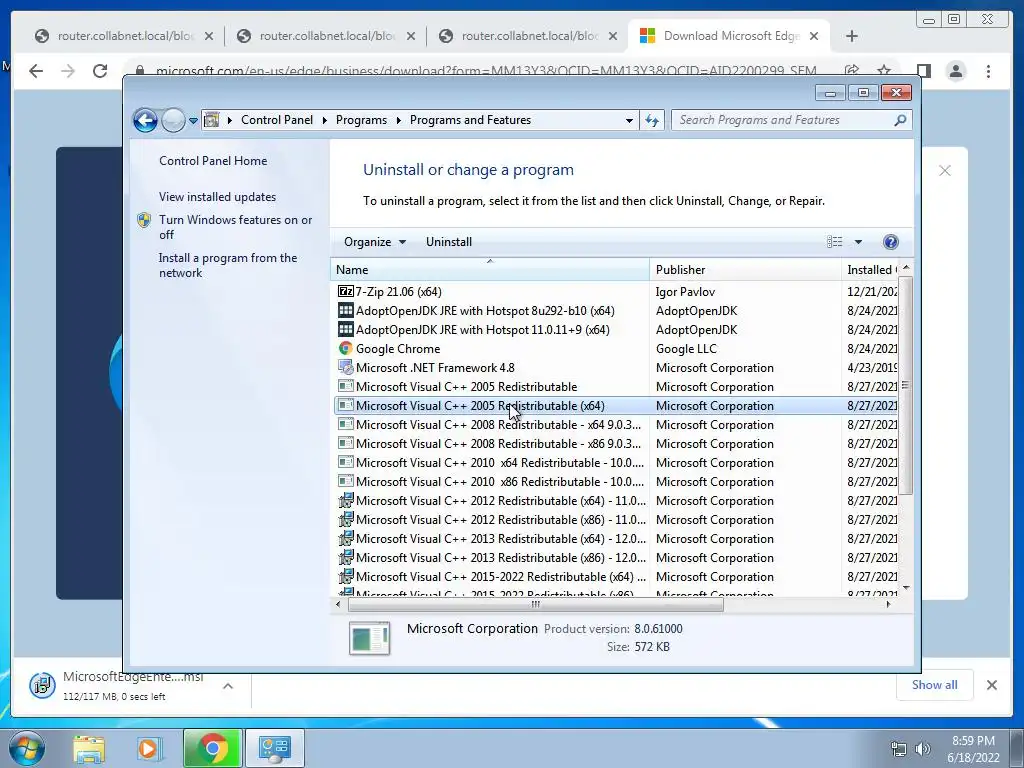Click the change view icon button
This screenshot has width=1024, height=768.
(835, 242)
